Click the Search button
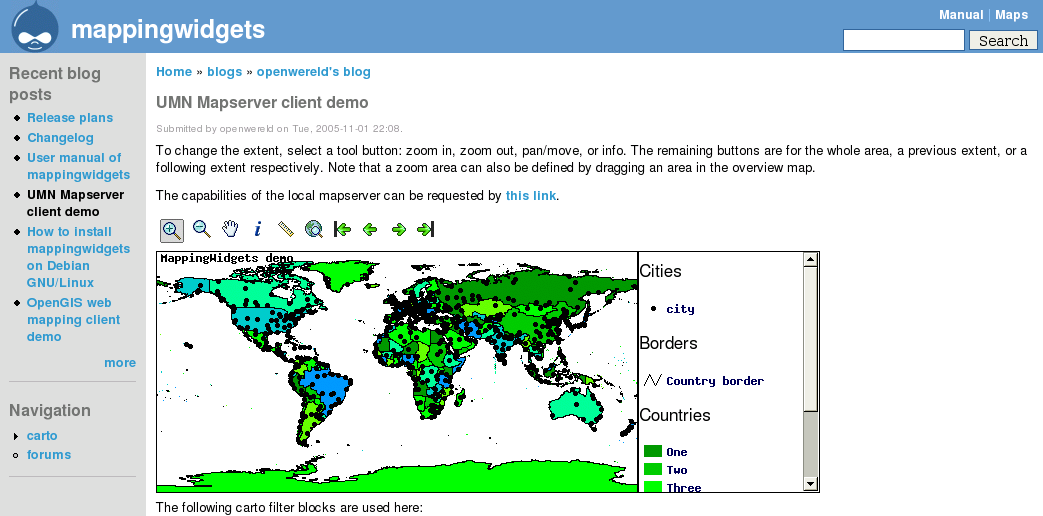Viewport: 1043px width, 516px height. [1003, 41]
